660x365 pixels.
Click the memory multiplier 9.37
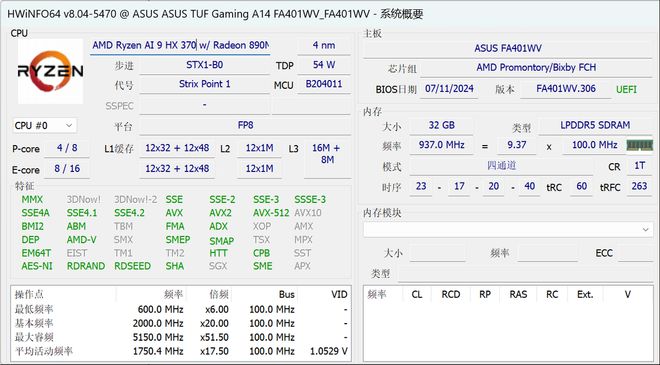(x=517, y=145)
